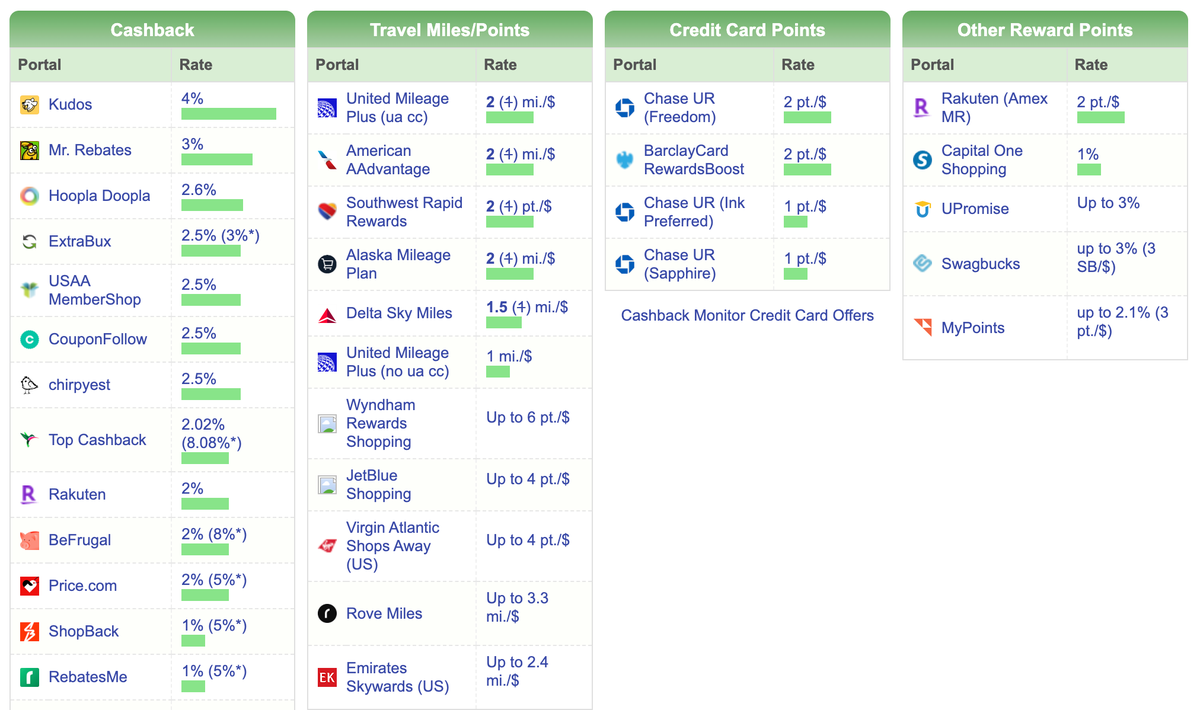Click the Emirates Skywards EK icon

pyautogui.click(x=326, y=677)
